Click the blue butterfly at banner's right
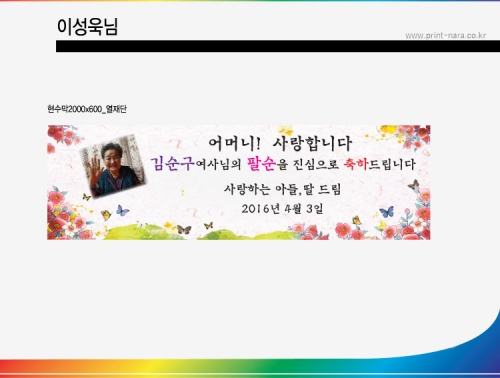This screenshot has width=500, height=378. (387, 212)
